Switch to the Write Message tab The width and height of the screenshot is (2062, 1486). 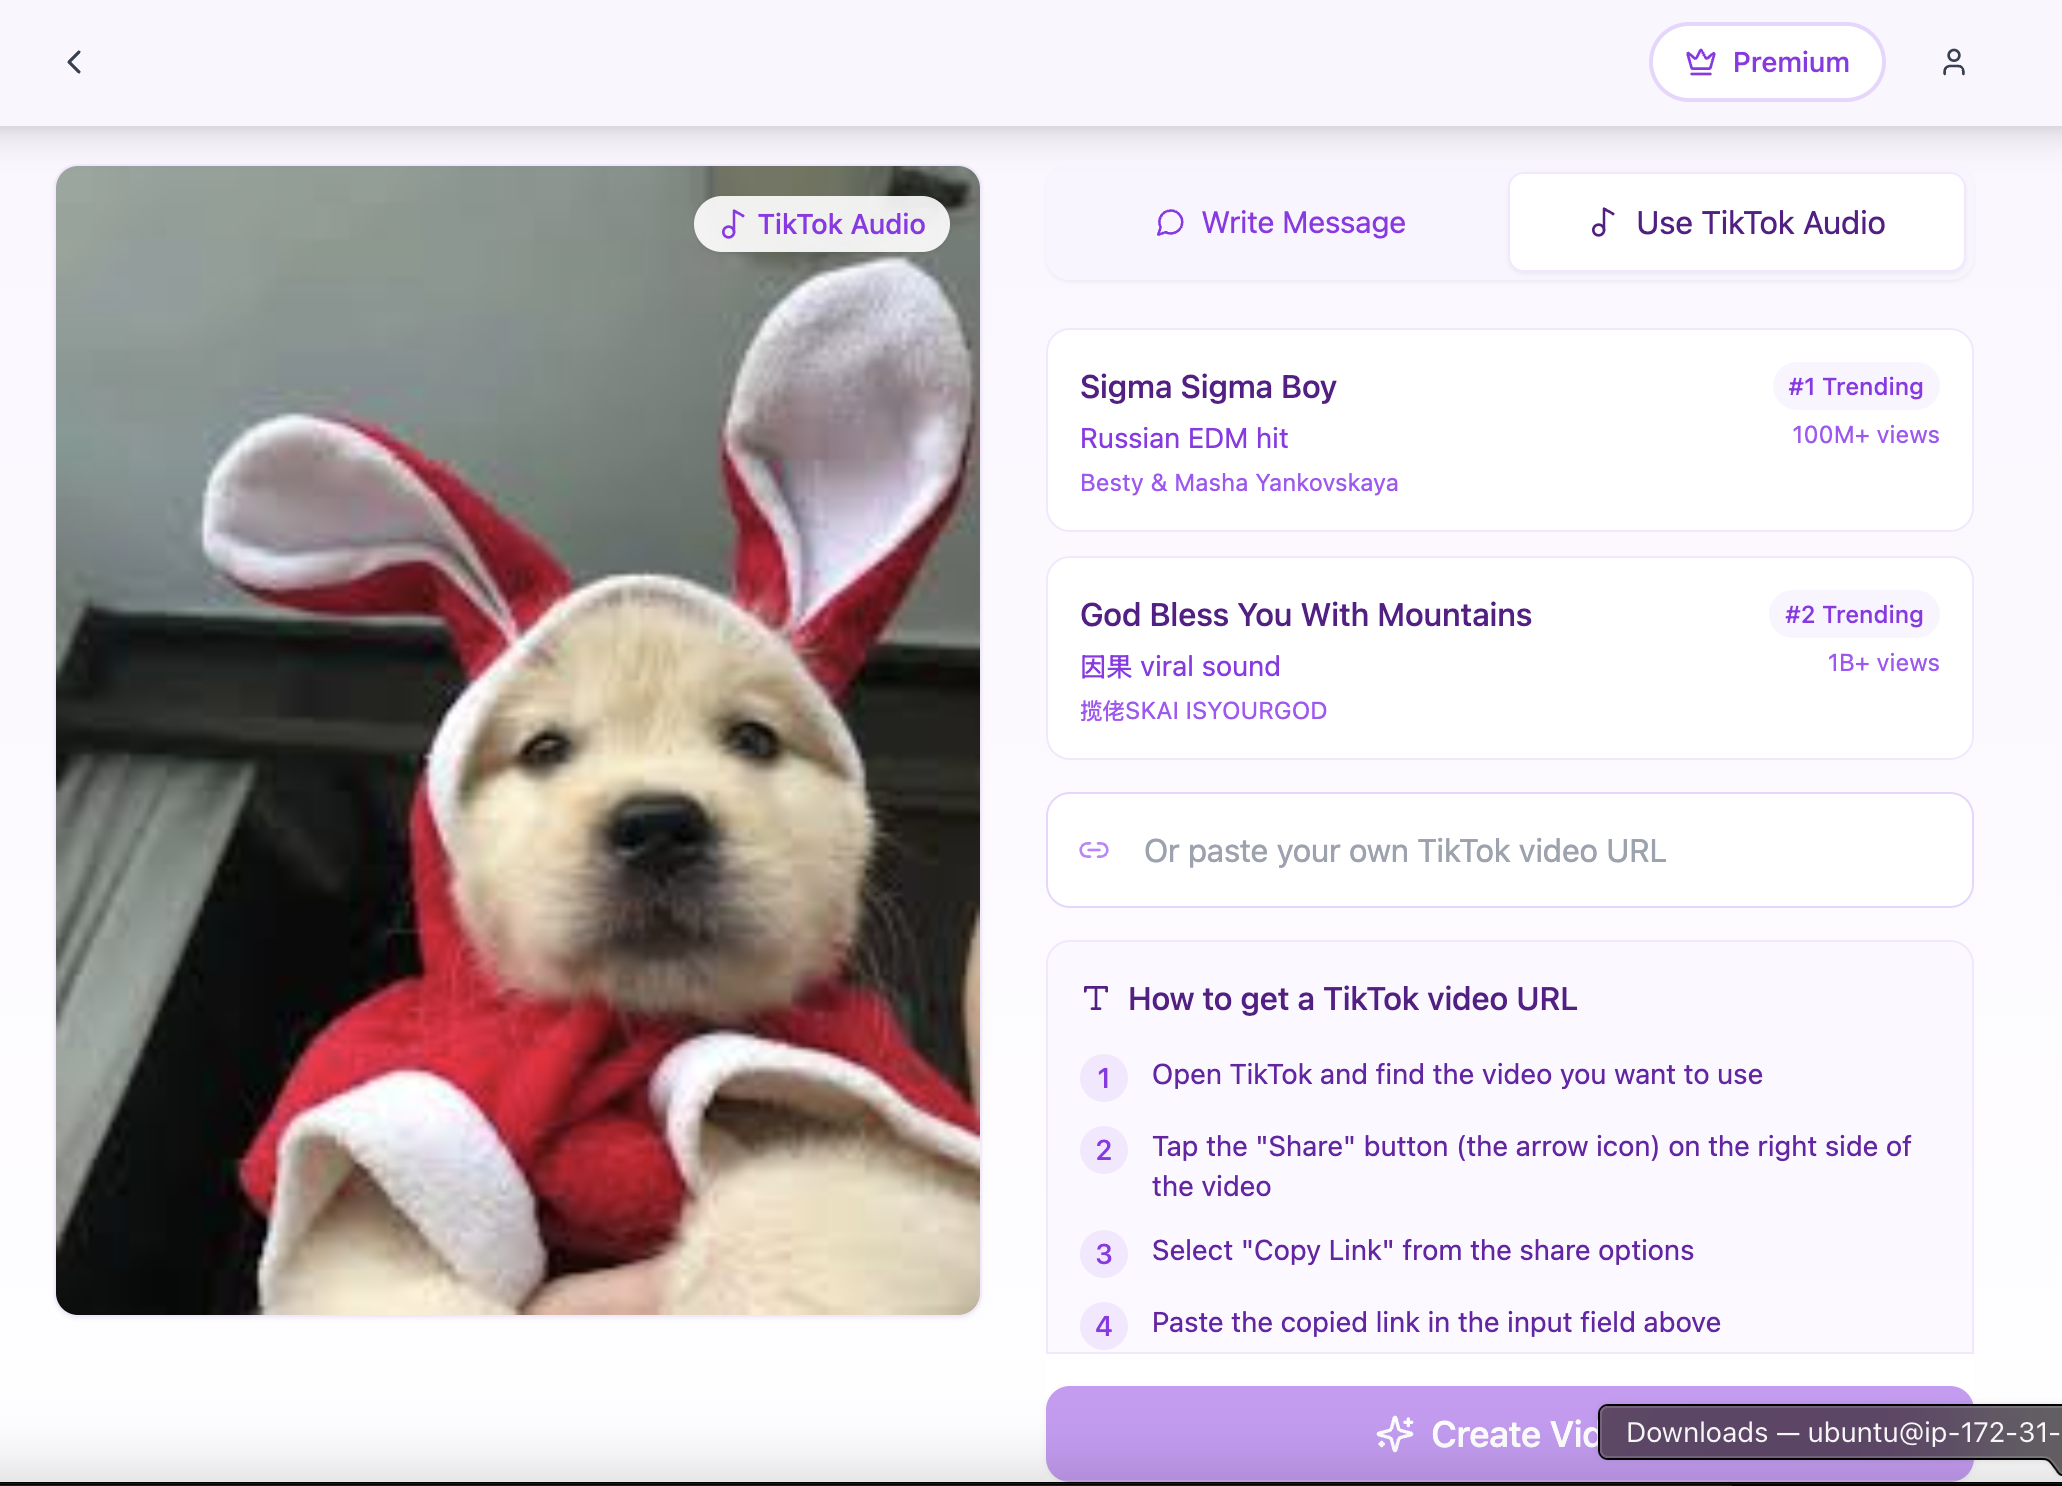[x=1279, y=222]
